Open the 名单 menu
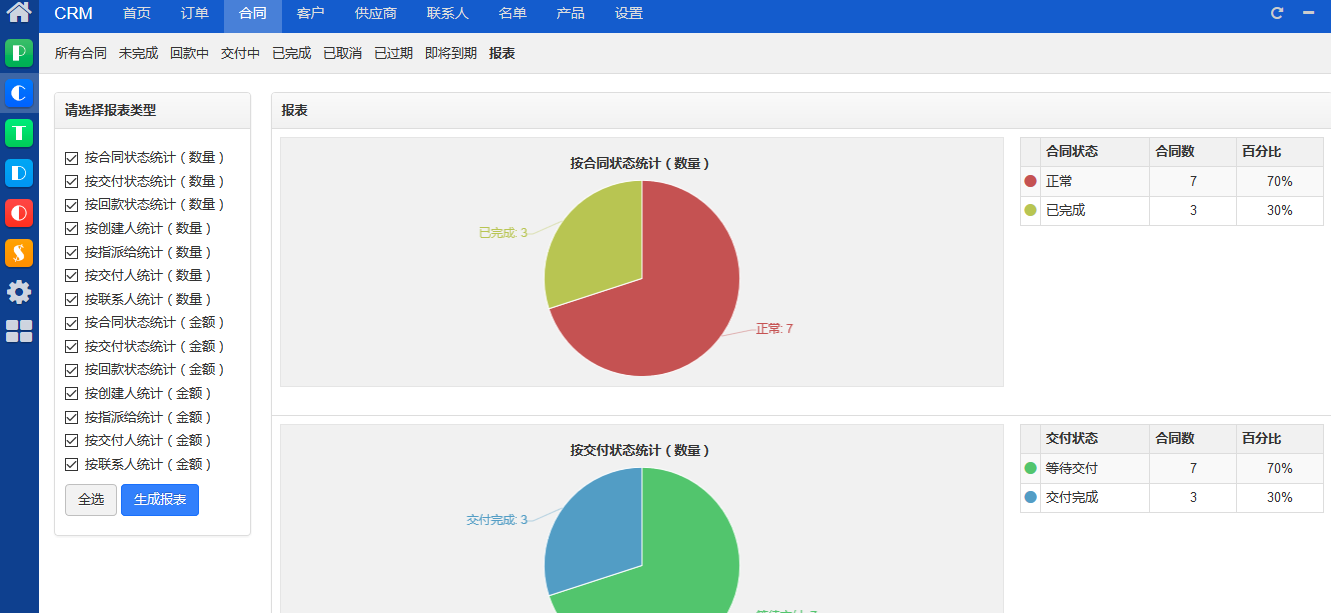 point(513,14)
